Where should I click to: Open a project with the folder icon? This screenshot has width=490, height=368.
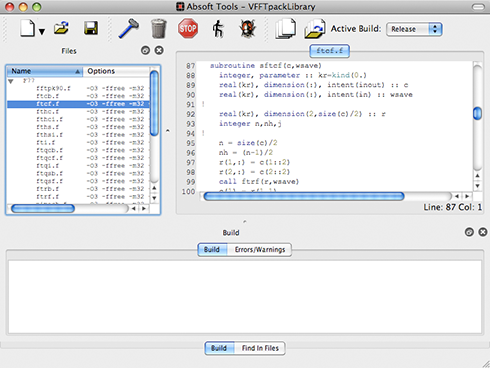coord(62,28)
